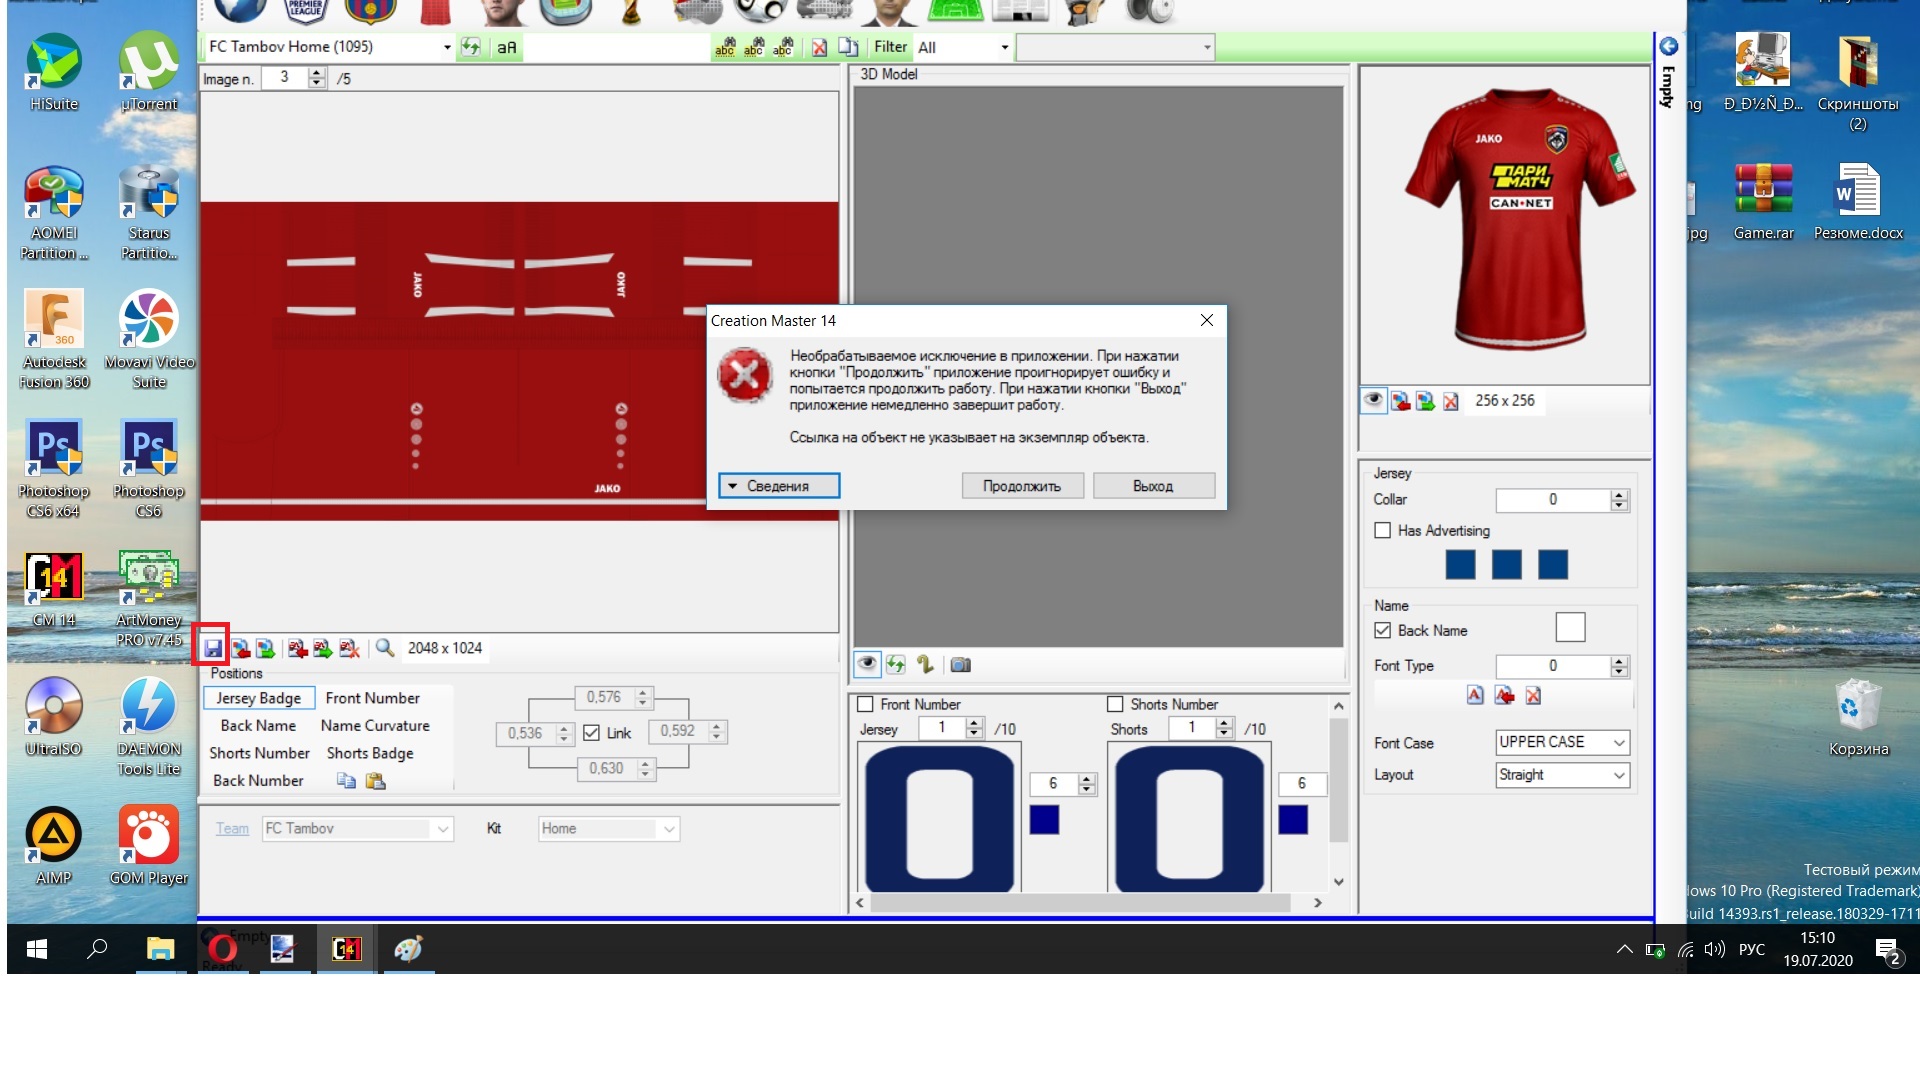This screenshot has width=1920, height=1080.
Task: Click the delete kit red X icon
Action: point(819,47)
